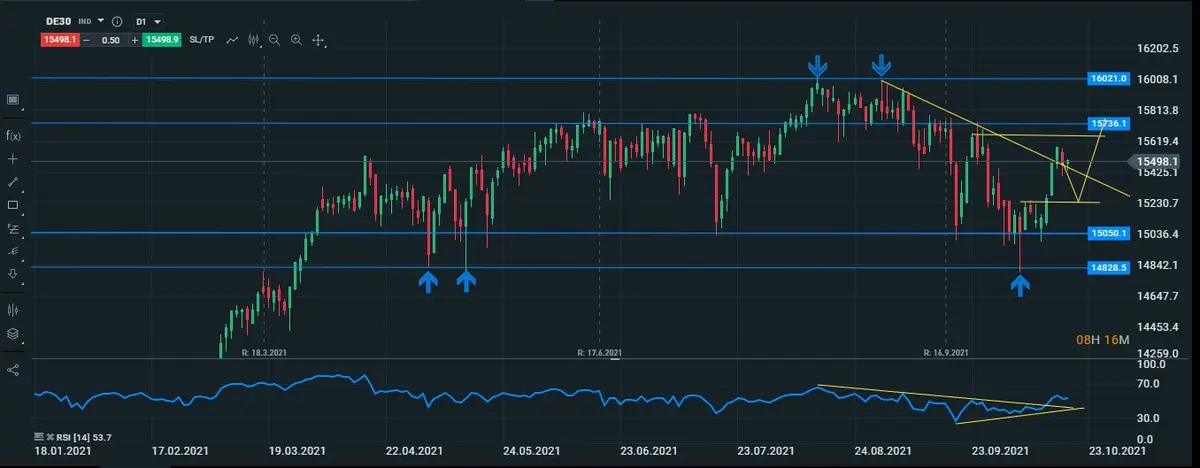Viewport: 1200px width, 468px height.
Task: Open the f(x) indicators menu
Action: [13, 136]
